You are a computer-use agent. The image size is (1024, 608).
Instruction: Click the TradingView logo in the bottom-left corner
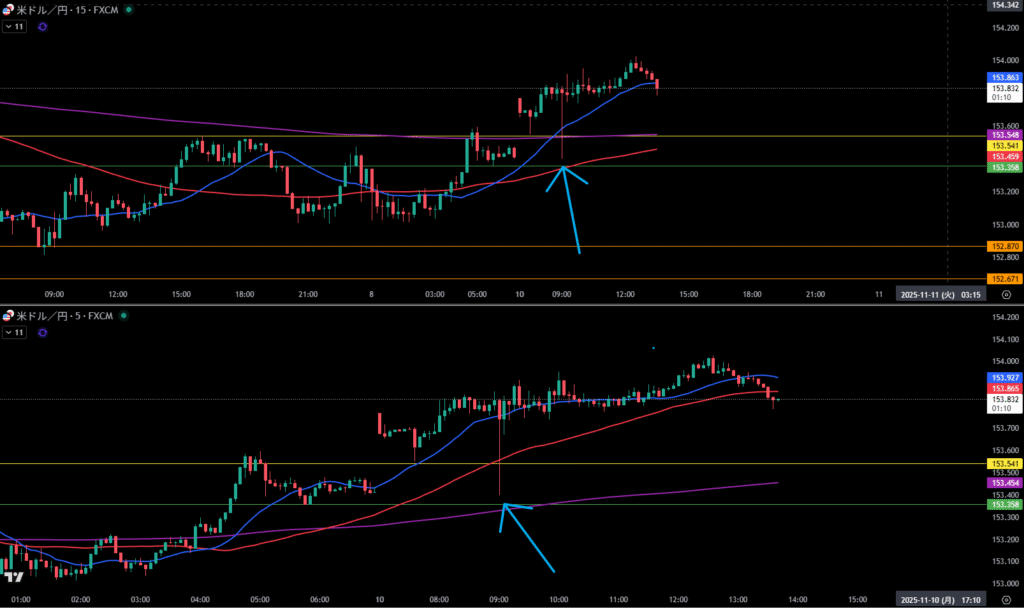pyautogui.click(x=14, y=578)
